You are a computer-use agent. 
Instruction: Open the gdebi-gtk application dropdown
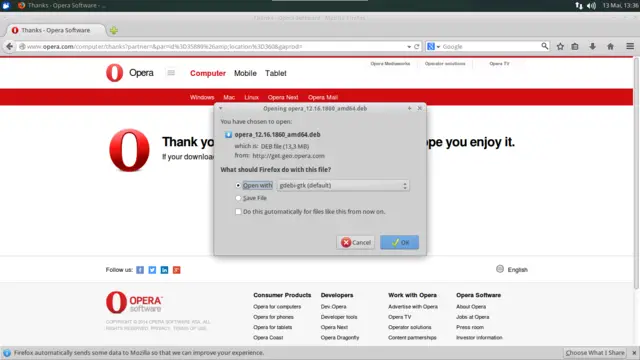[343, 185]
